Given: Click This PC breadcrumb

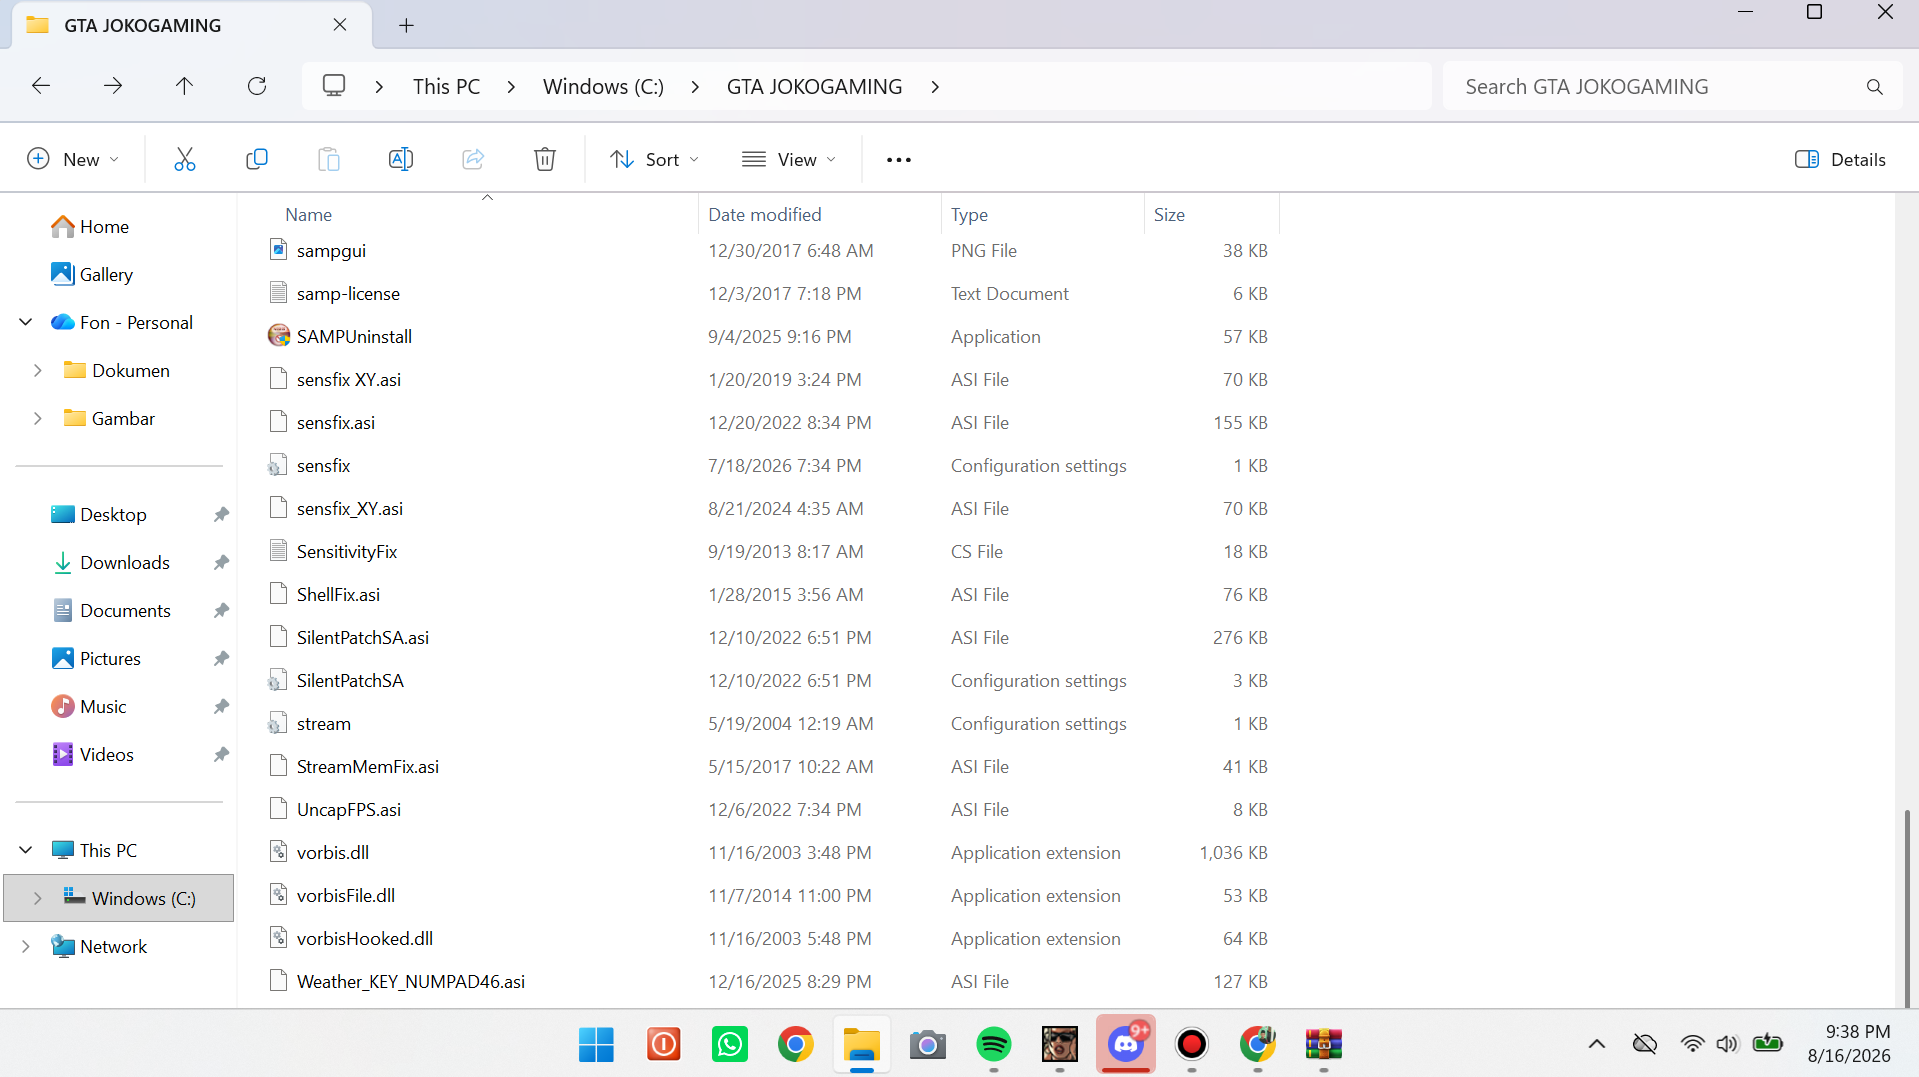Looking at the screenshot, I should point(446,87).
